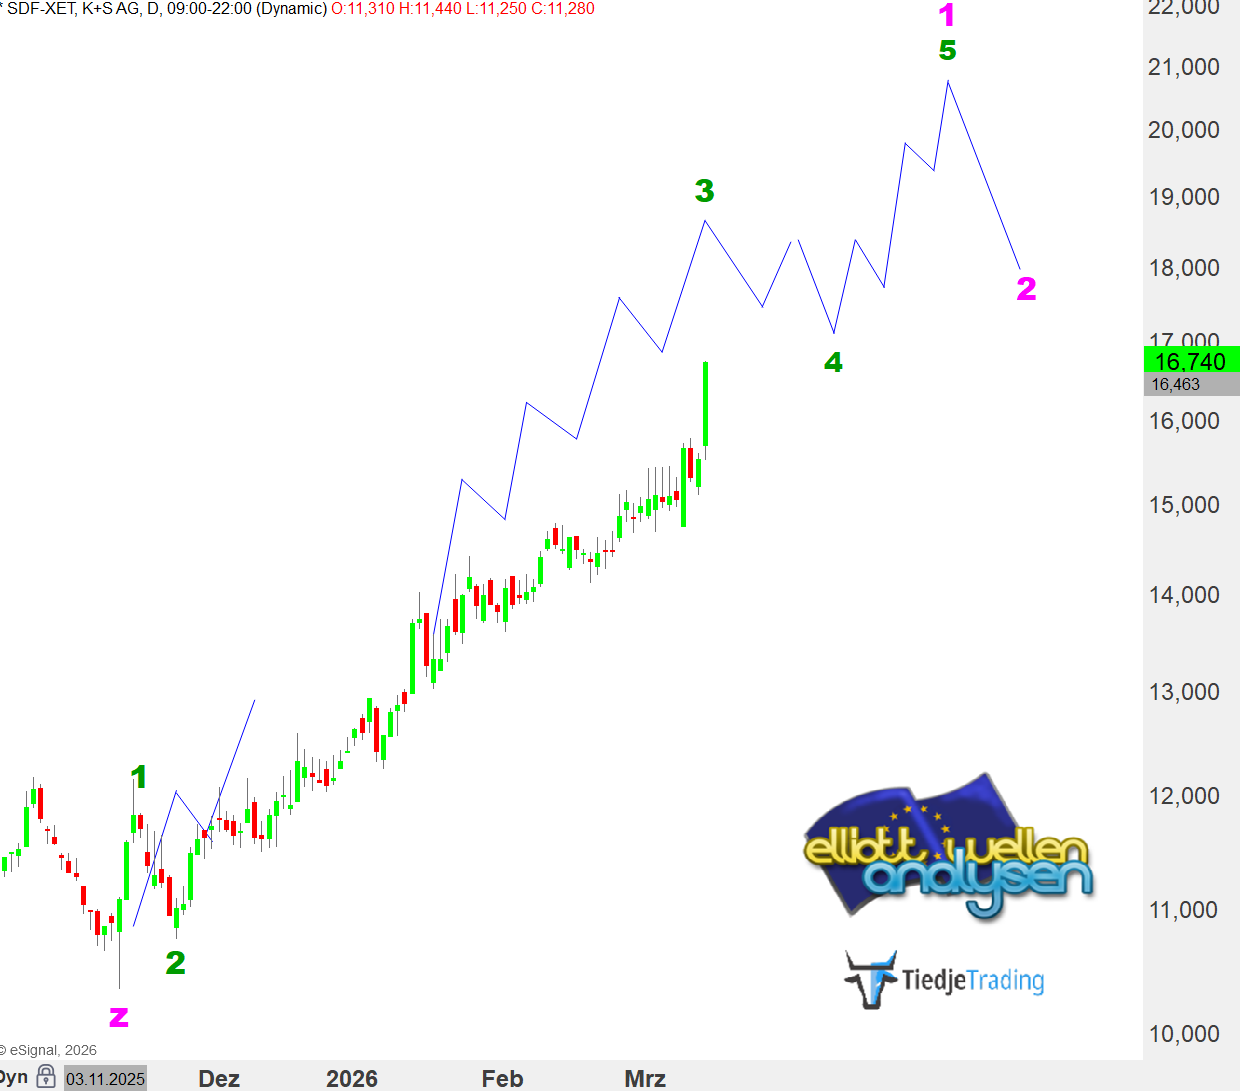Screen dimensions: 1240x1091
Task: Select the green wave 4 label
Action: click(x=833, y=362)
